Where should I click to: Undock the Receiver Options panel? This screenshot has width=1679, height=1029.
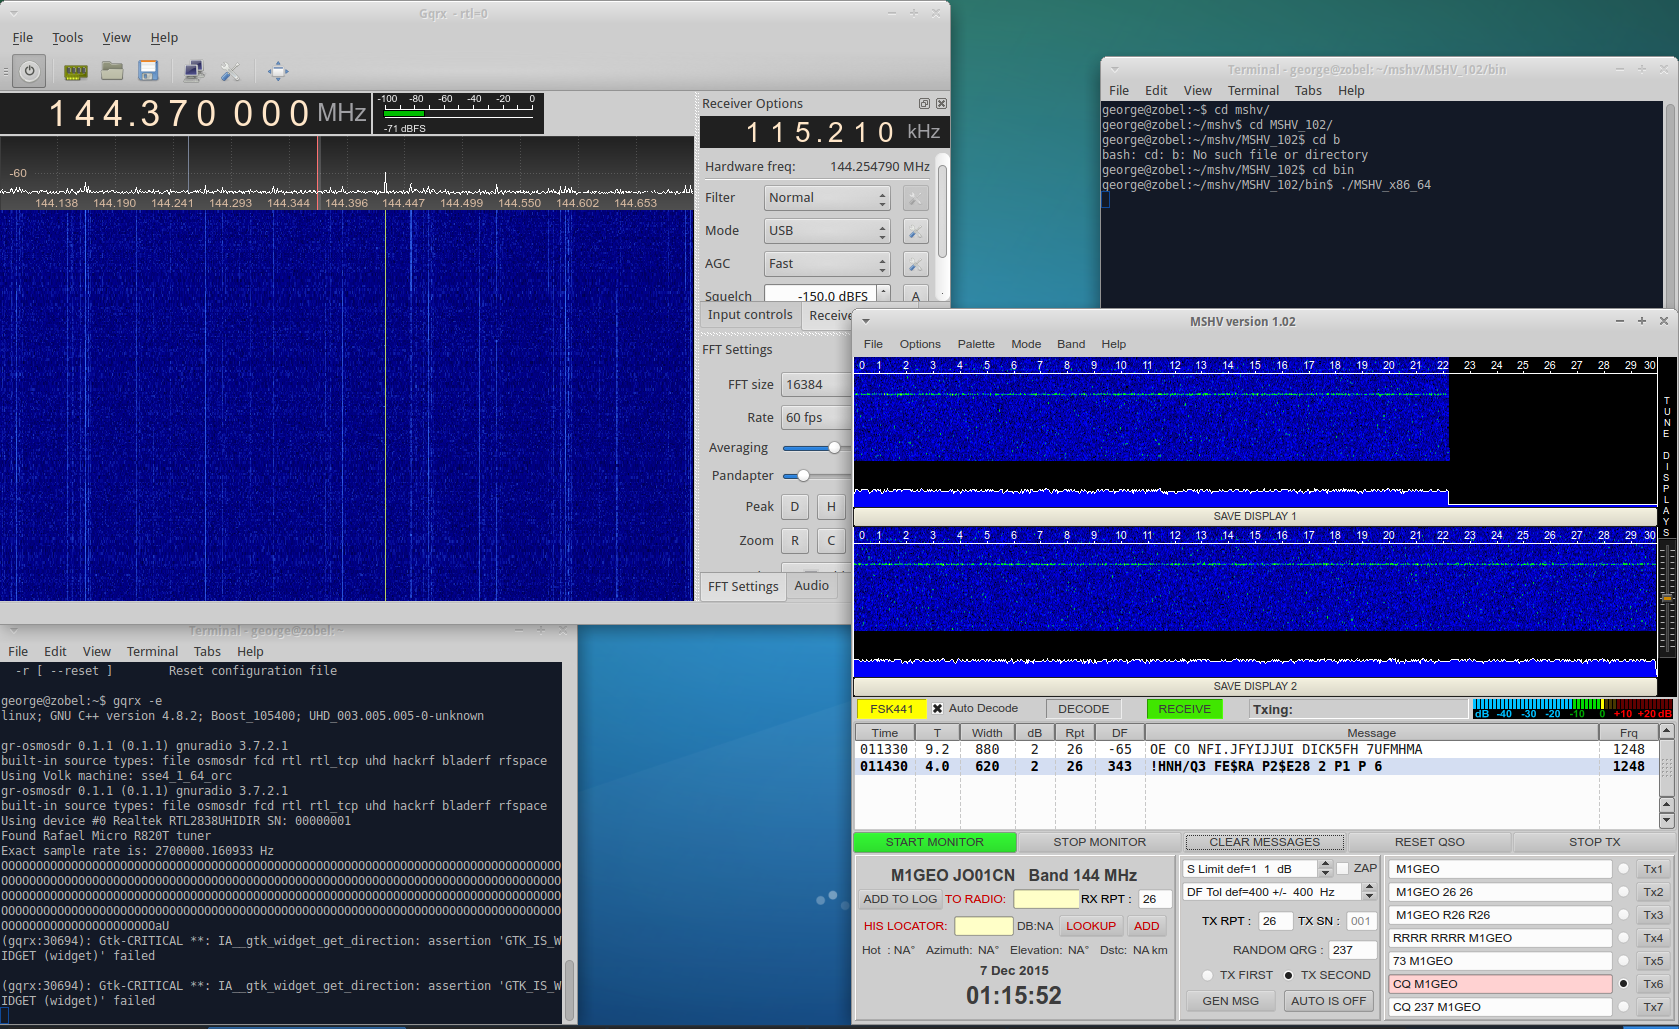pyautogui.click(x=924, y=104)
